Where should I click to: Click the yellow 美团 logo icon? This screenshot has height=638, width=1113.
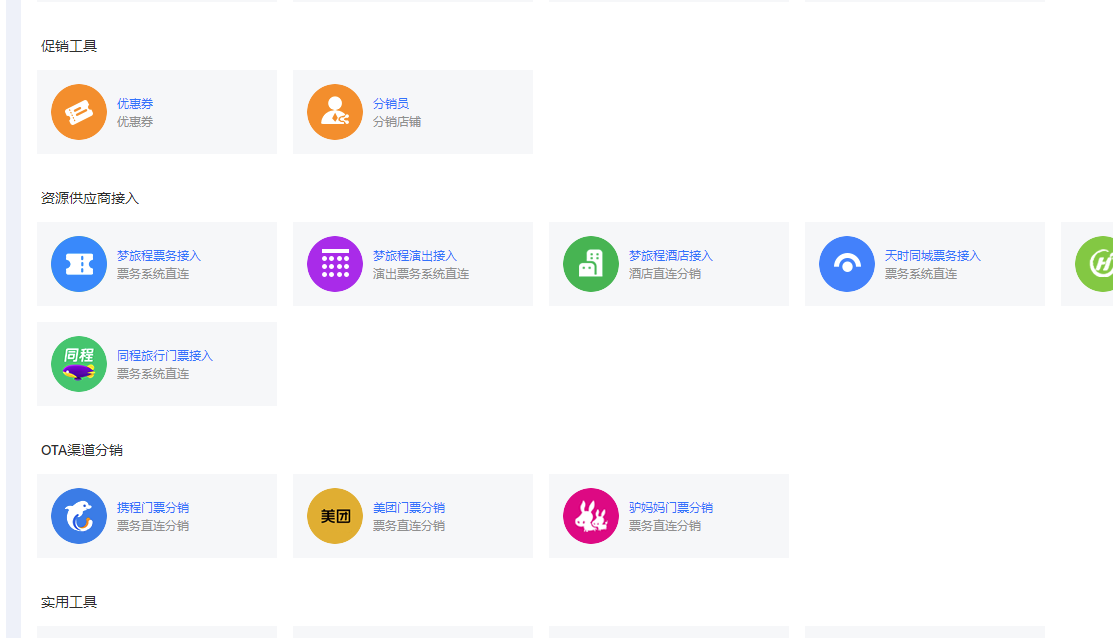pyautogui.click(x=335, y=516)
